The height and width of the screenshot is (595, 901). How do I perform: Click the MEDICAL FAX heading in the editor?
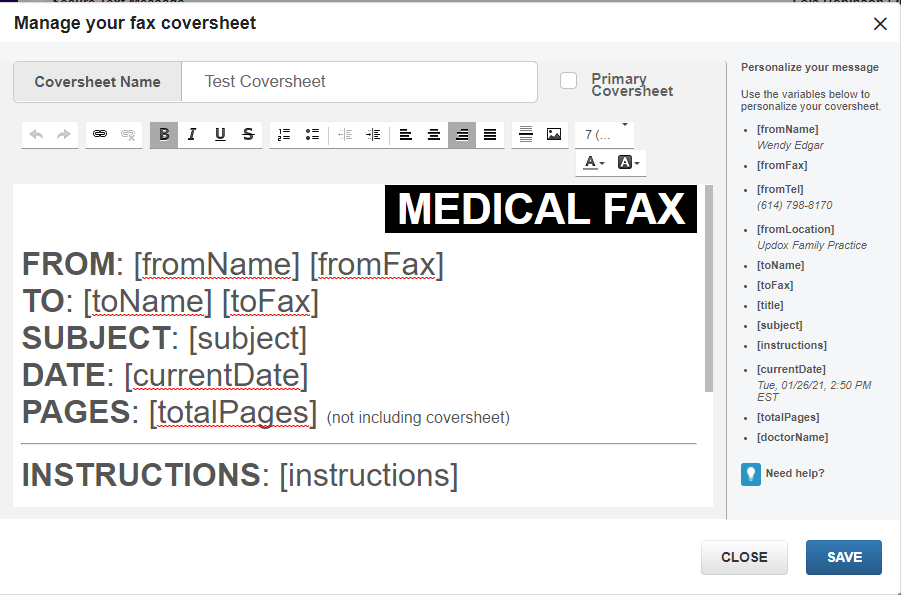coord(541,209)
